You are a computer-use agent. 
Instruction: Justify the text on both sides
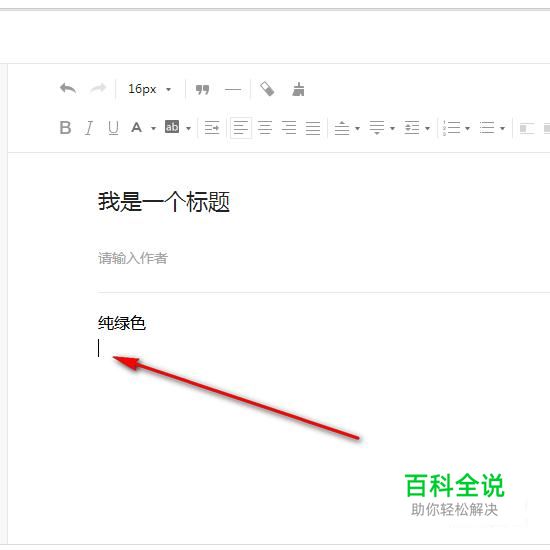(313, 128)
